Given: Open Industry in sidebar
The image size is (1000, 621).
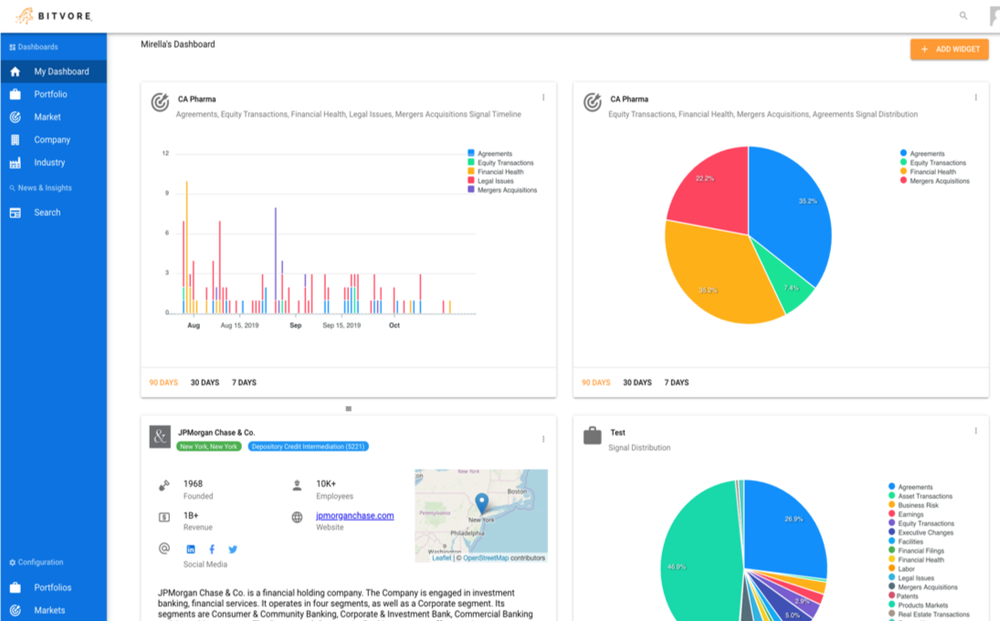Looking at the screenshot, I should (50, 163).
